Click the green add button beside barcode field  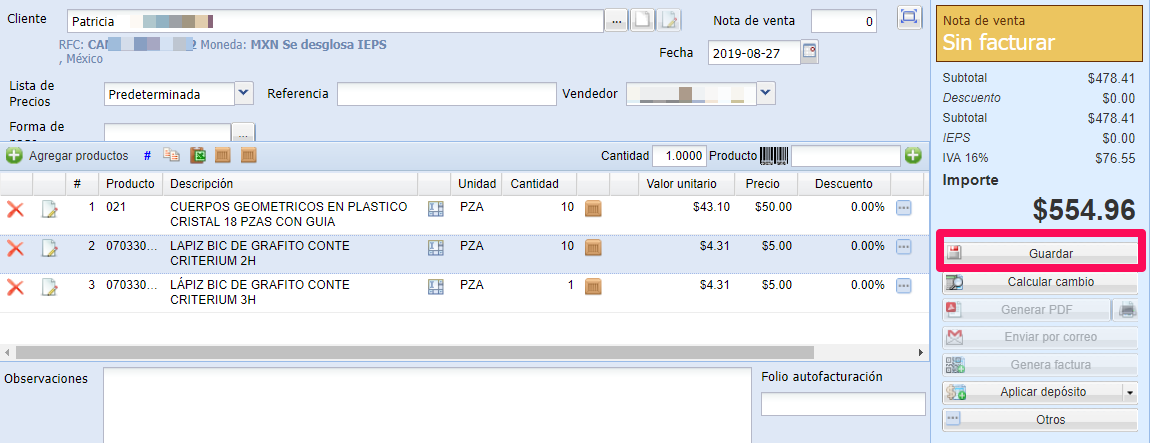pyautogui.click(x=913, y=155)
